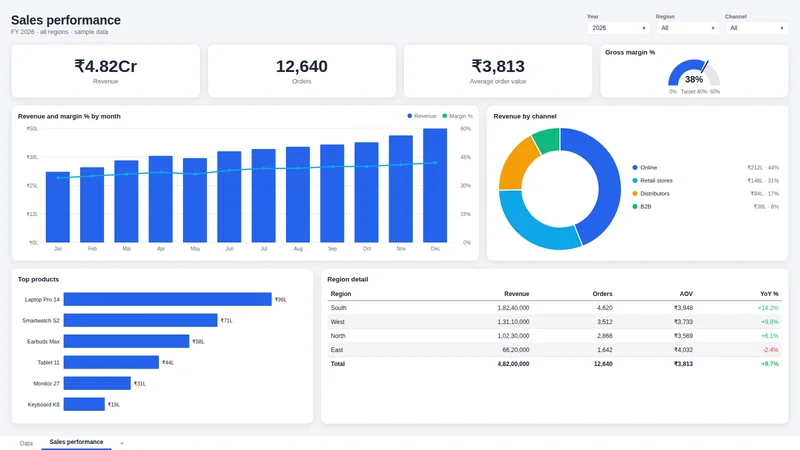
Task: Click the Distributors legend dot
Action: coord(635,193)
